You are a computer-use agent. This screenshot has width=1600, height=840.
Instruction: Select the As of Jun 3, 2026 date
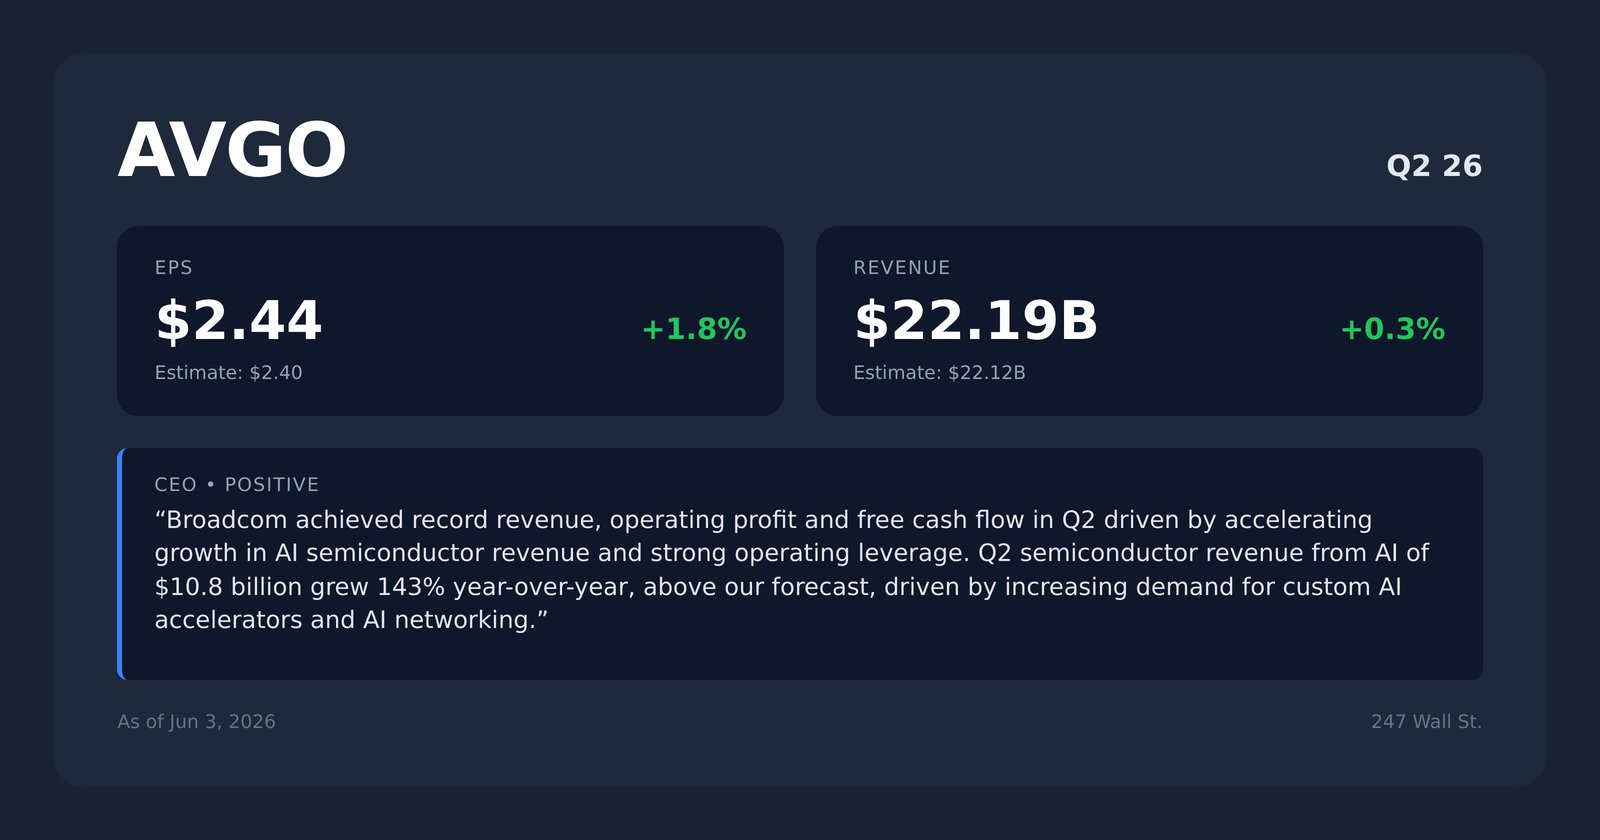pyautogui.click(x=196, y=722)
